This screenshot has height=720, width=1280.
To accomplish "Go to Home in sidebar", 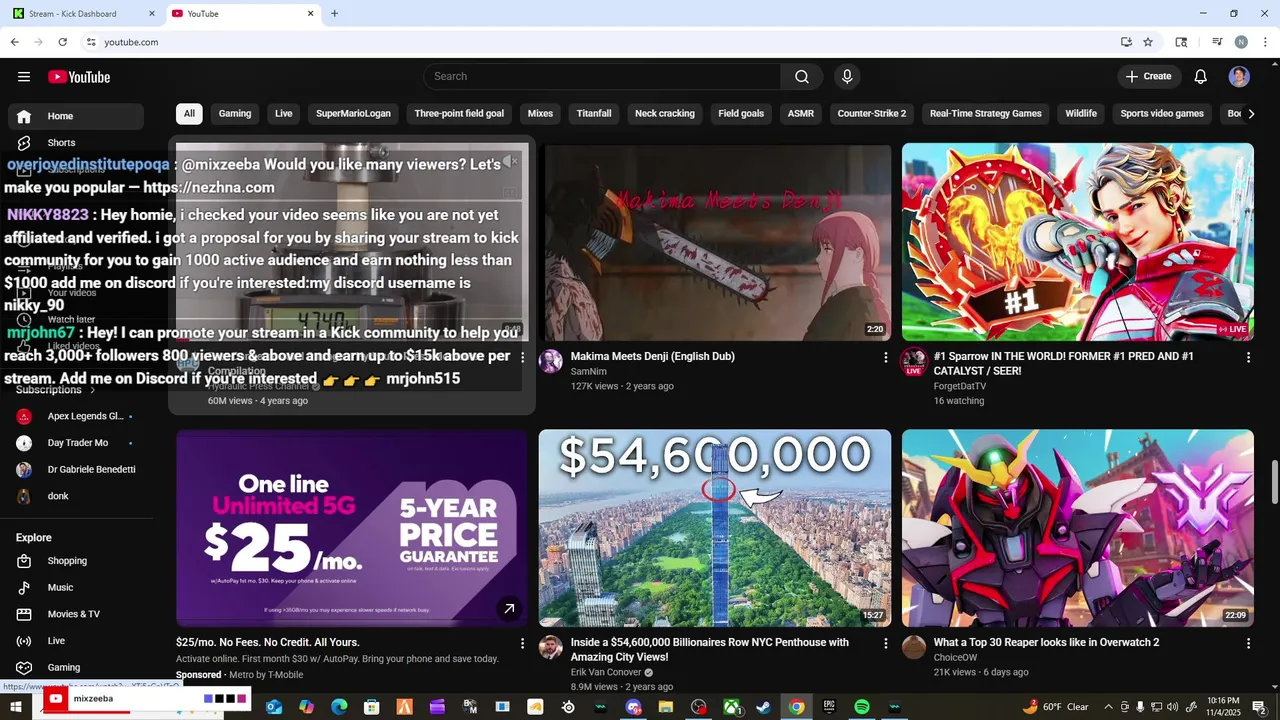I will click(x=76, y=117).
